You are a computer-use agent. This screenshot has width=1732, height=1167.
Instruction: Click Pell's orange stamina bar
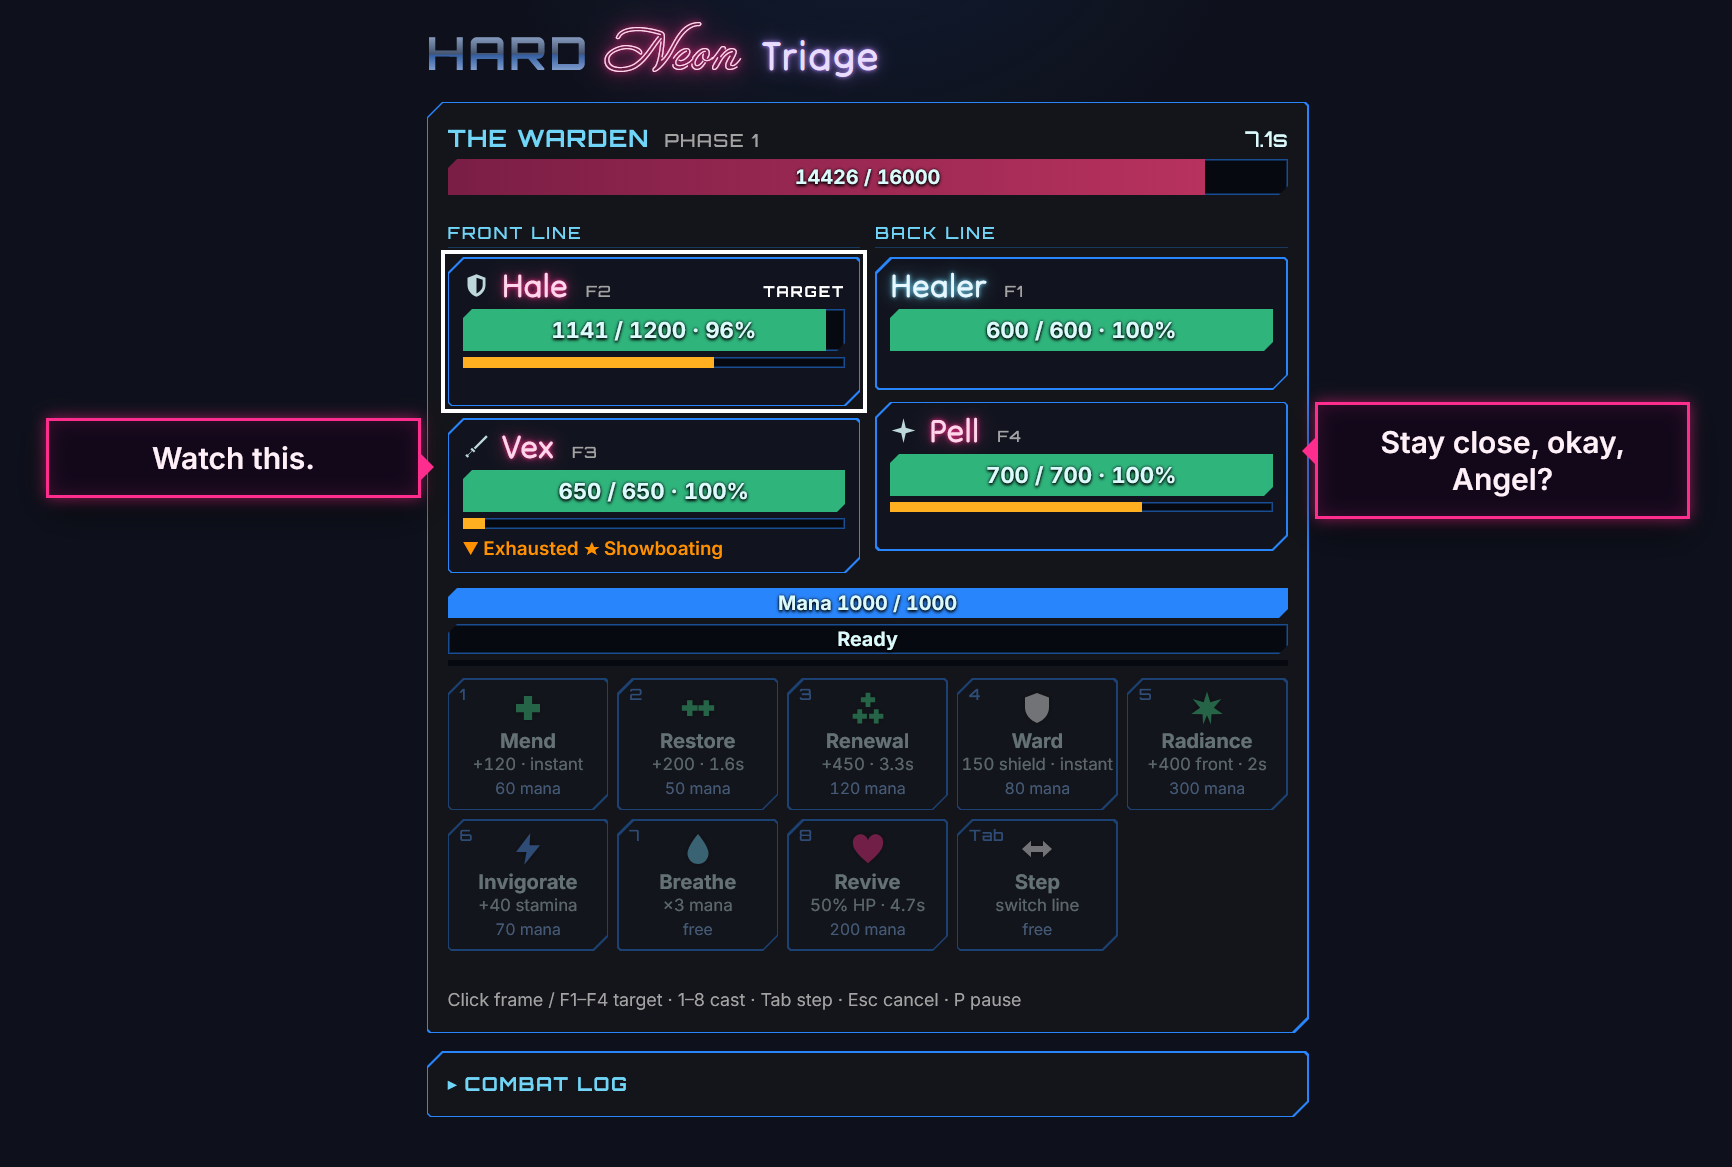(1081, 507)
